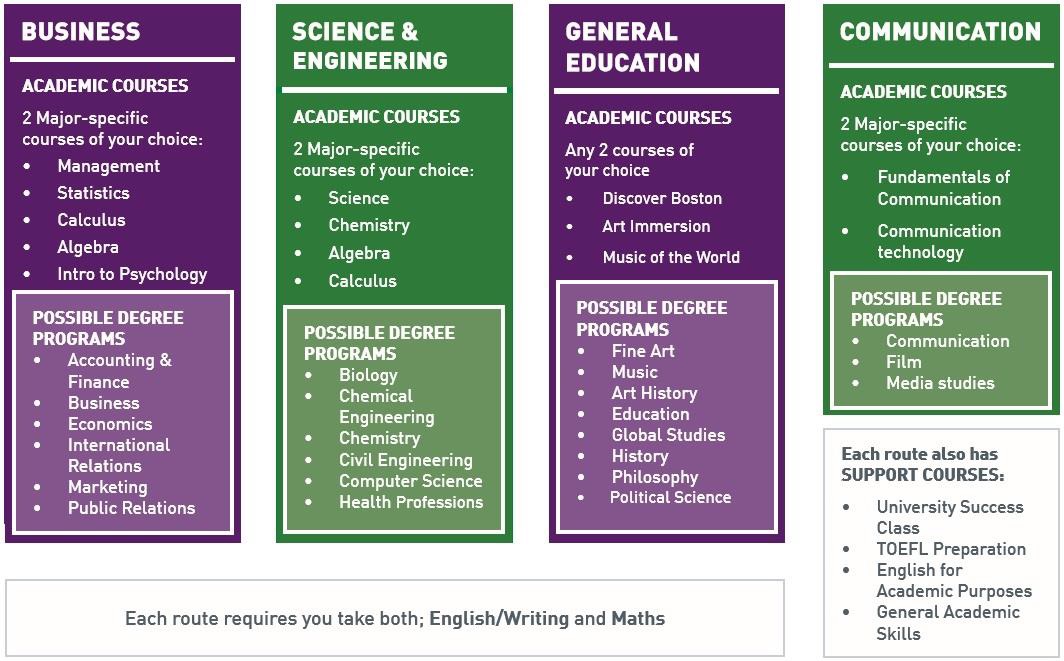
Task: Click the Communication technology course item
Action: pyautogui.click(x=938, y=241)
